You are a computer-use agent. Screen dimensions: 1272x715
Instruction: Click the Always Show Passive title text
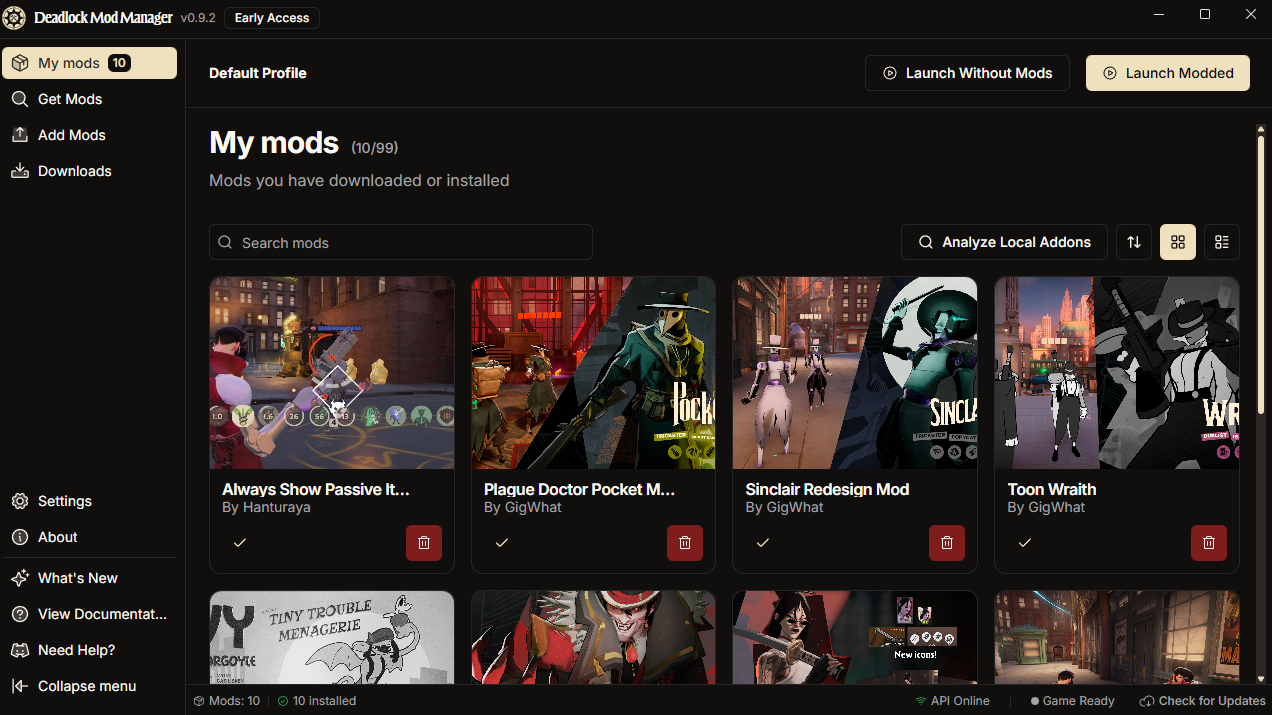pyautogui.click(x=316, y=489)
